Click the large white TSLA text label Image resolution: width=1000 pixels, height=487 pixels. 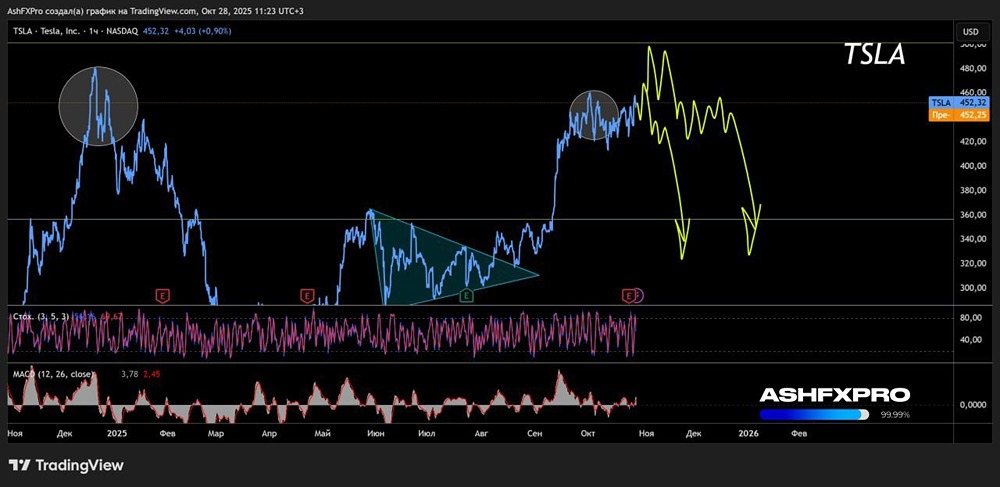point(874,55)
